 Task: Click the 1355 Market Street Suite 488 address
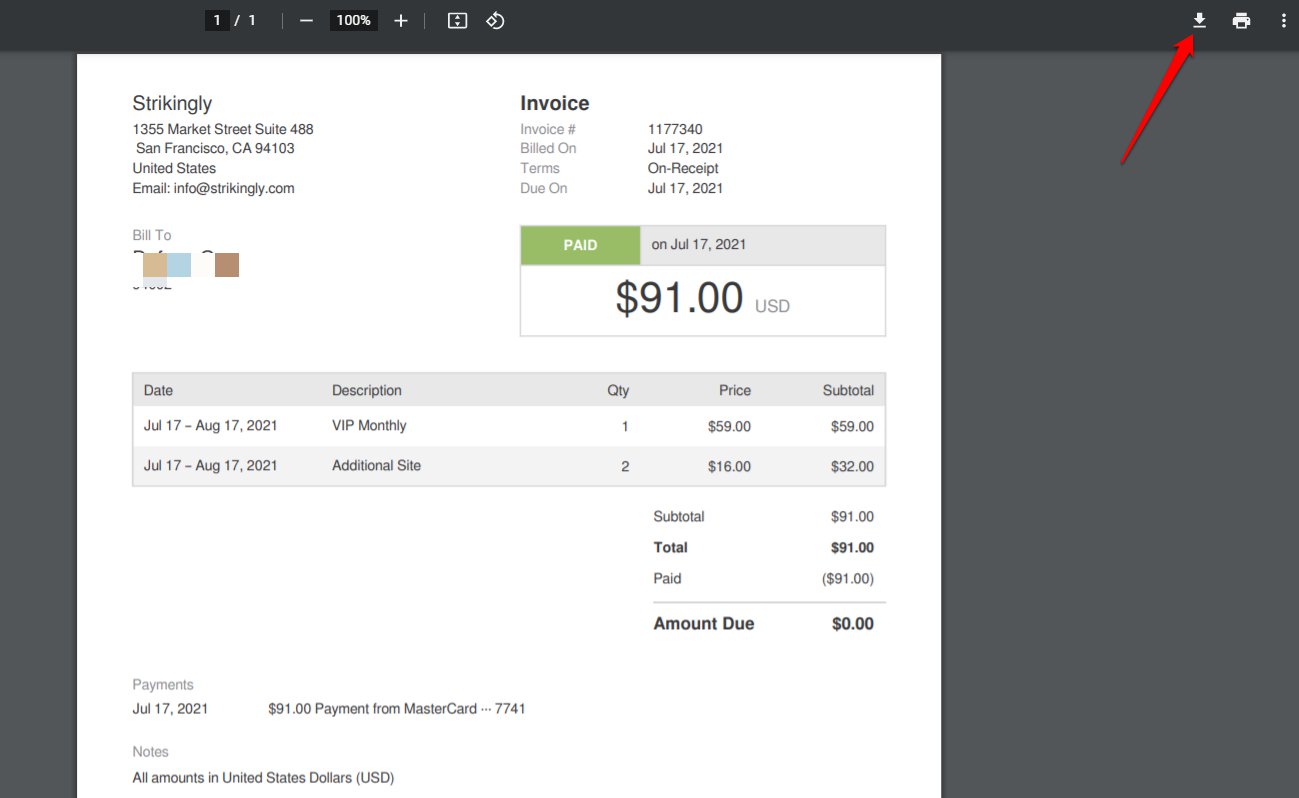(x=223, y=129)
